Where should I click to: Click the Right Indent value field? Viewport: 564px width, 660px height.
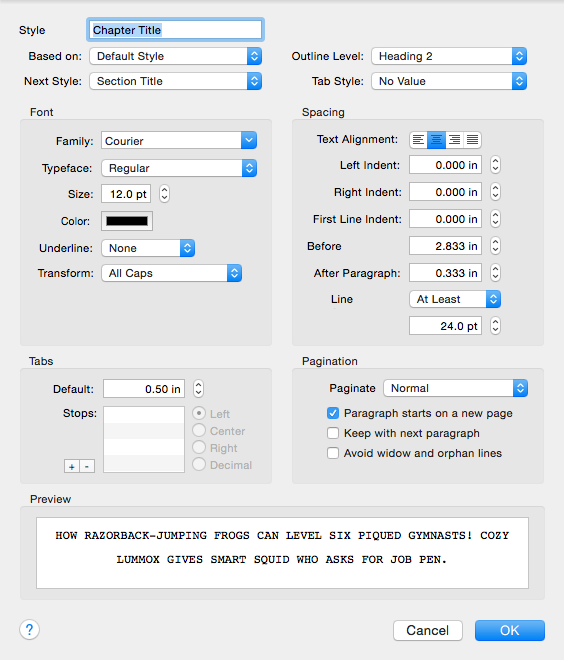[x=445, y=192]
